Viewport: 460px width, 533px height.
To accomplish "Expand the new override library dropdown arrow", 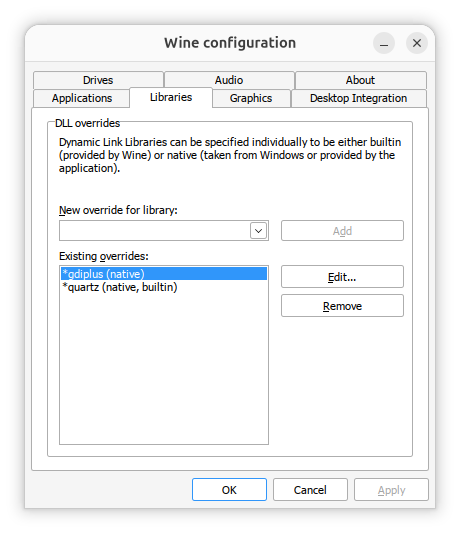I will pyautogui.click(x=258, y=231).
